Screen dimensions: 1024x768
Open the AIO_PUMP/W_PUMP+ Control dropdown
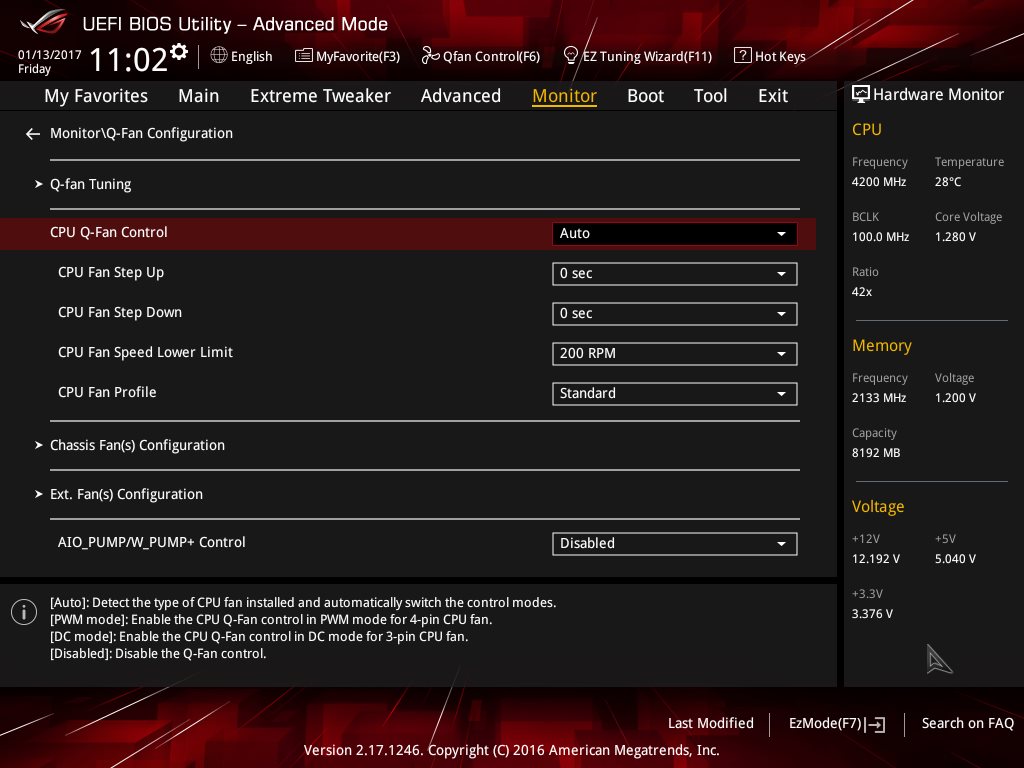coord(674,543)
